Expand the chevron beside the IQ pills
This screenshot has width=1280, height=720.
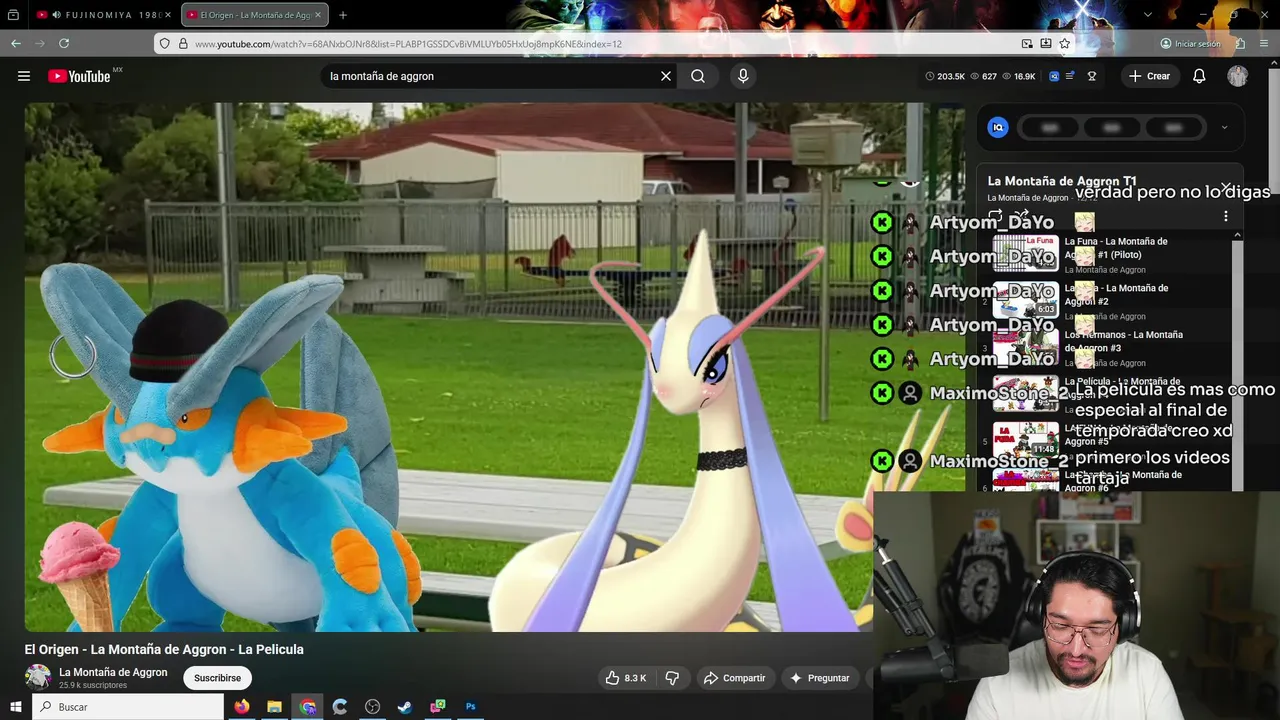pyautogui.click(x=1224, y=127)
